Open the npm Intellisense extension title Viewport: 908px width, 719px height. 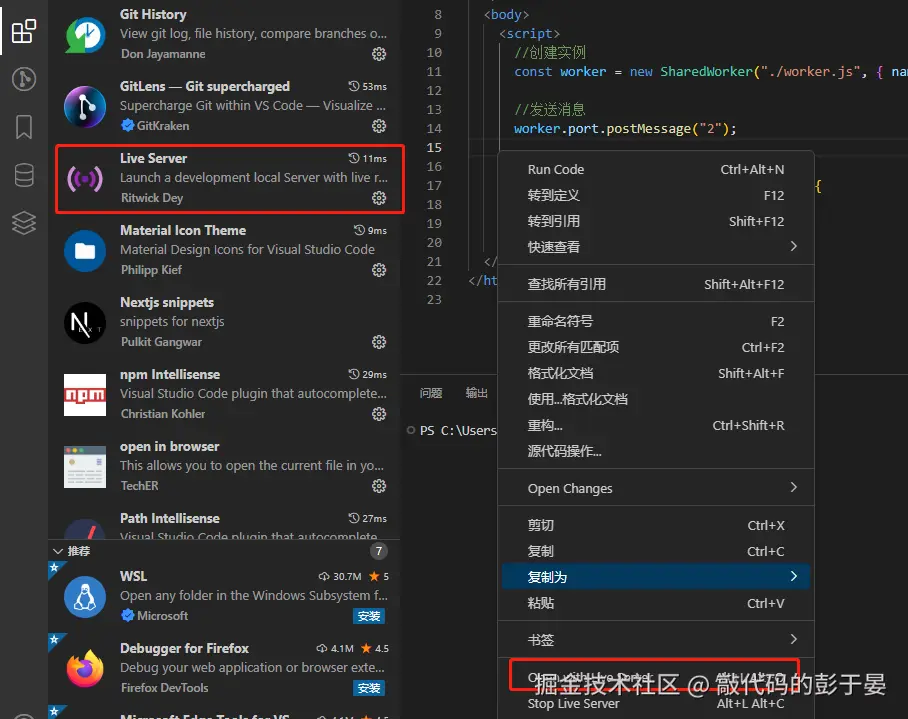170,375
